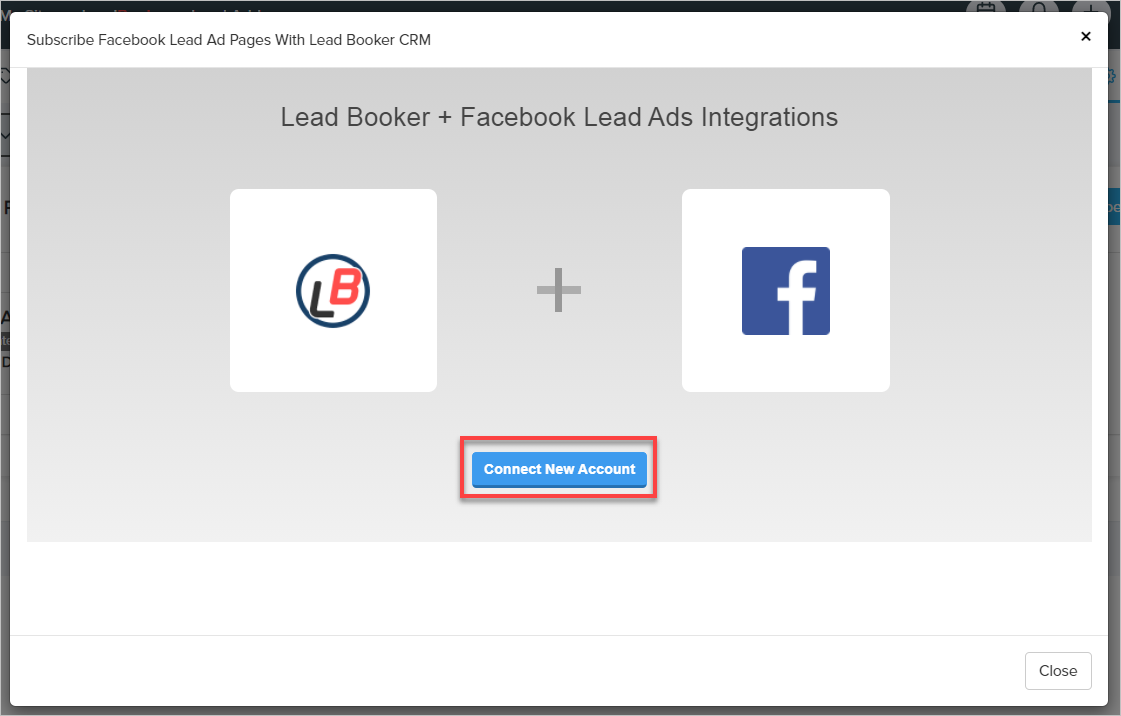Click the Connect New Account button
The height and width of the screenshot is (716, 1121).
click(x=559, y=469)
